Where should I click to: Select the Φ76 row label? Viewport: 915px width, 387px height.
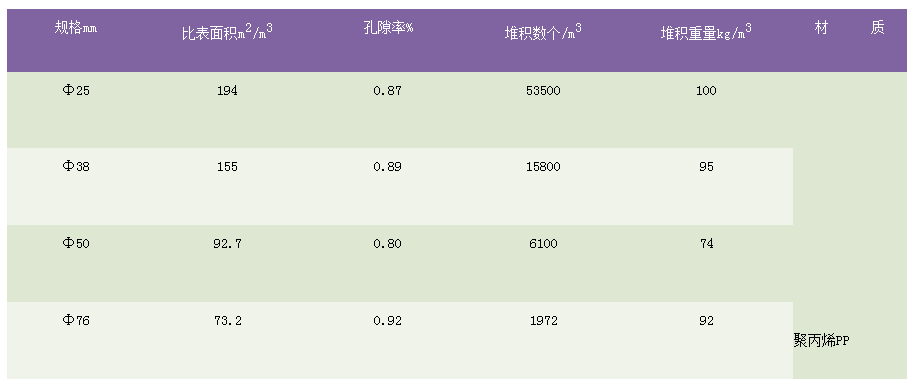coord(76,320)
